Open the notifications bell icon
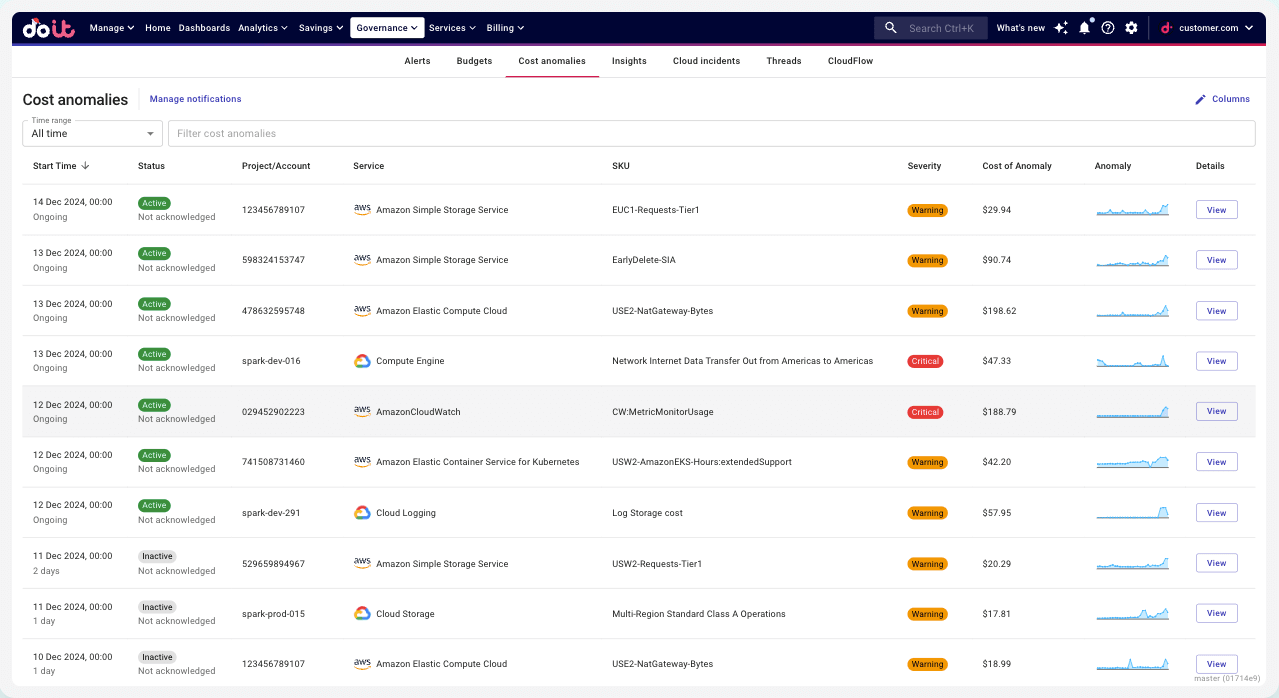Screen dimensions: 1279x698 pyautogui.click(x=1084, y=28)
